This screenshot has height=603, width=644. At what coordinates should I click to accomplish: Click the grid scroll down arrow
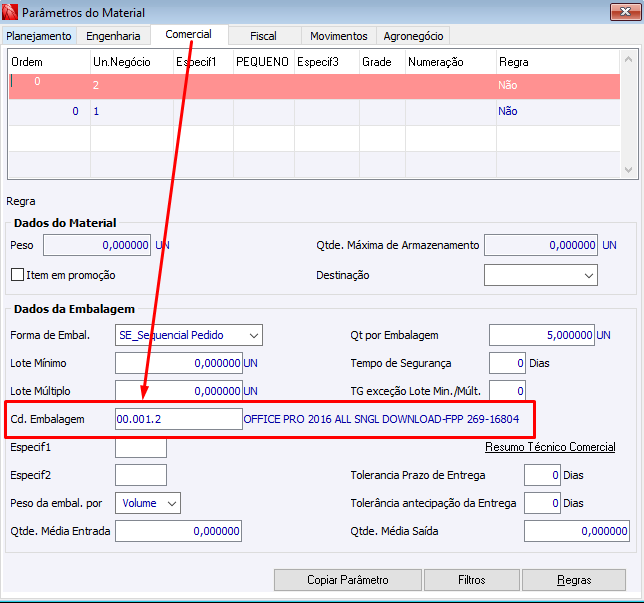(x=628, y=169)
